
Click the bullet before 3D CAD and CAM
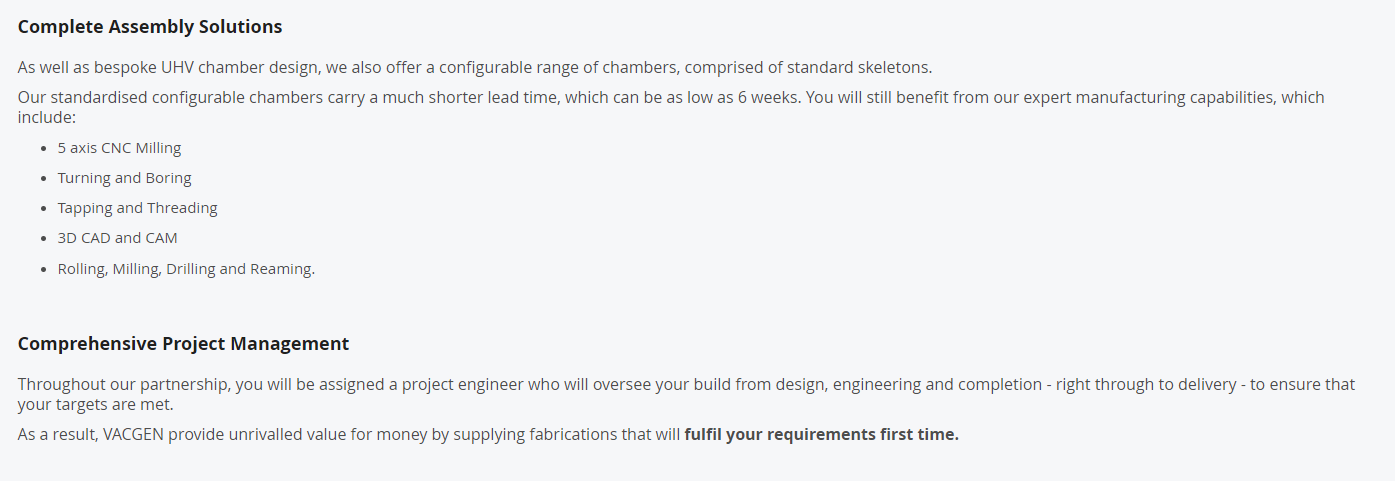(45, 239)
